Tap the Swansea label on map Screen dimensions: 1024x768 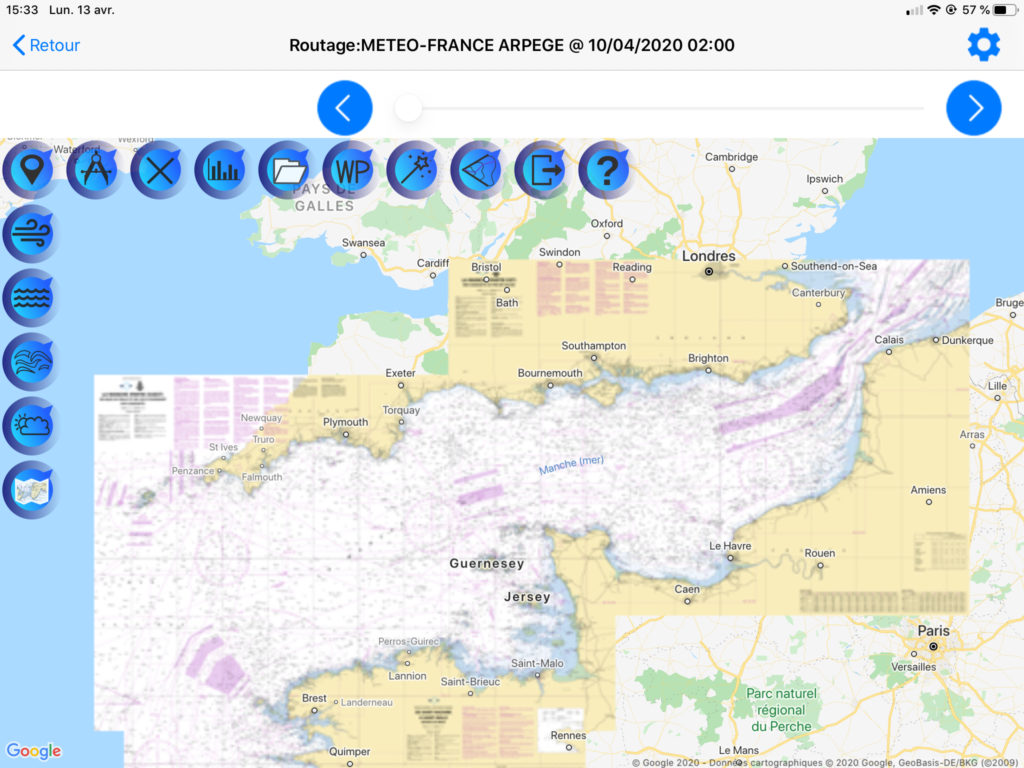pos(363,243)
